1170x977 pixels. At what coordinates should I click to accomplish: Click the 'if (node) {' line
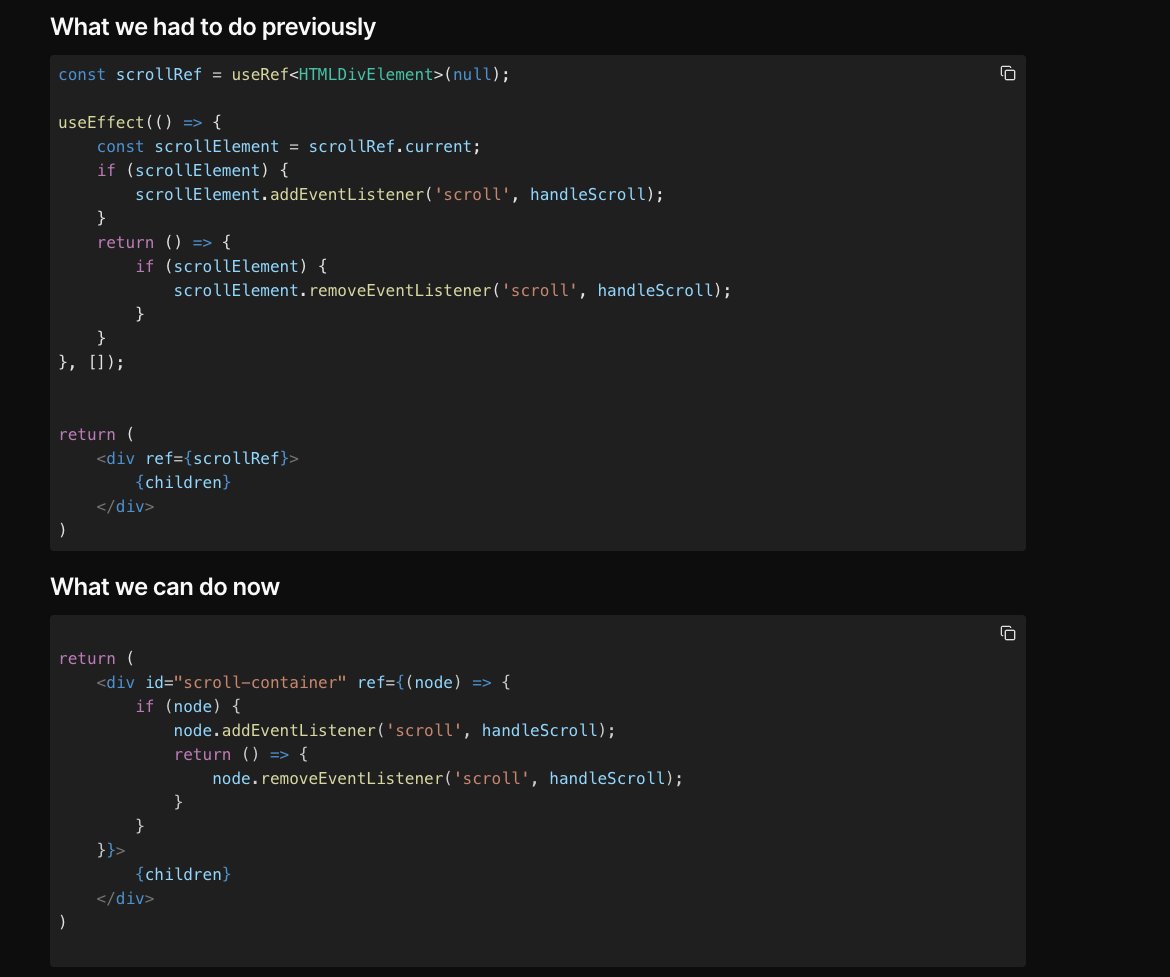[x=188, y=706]
